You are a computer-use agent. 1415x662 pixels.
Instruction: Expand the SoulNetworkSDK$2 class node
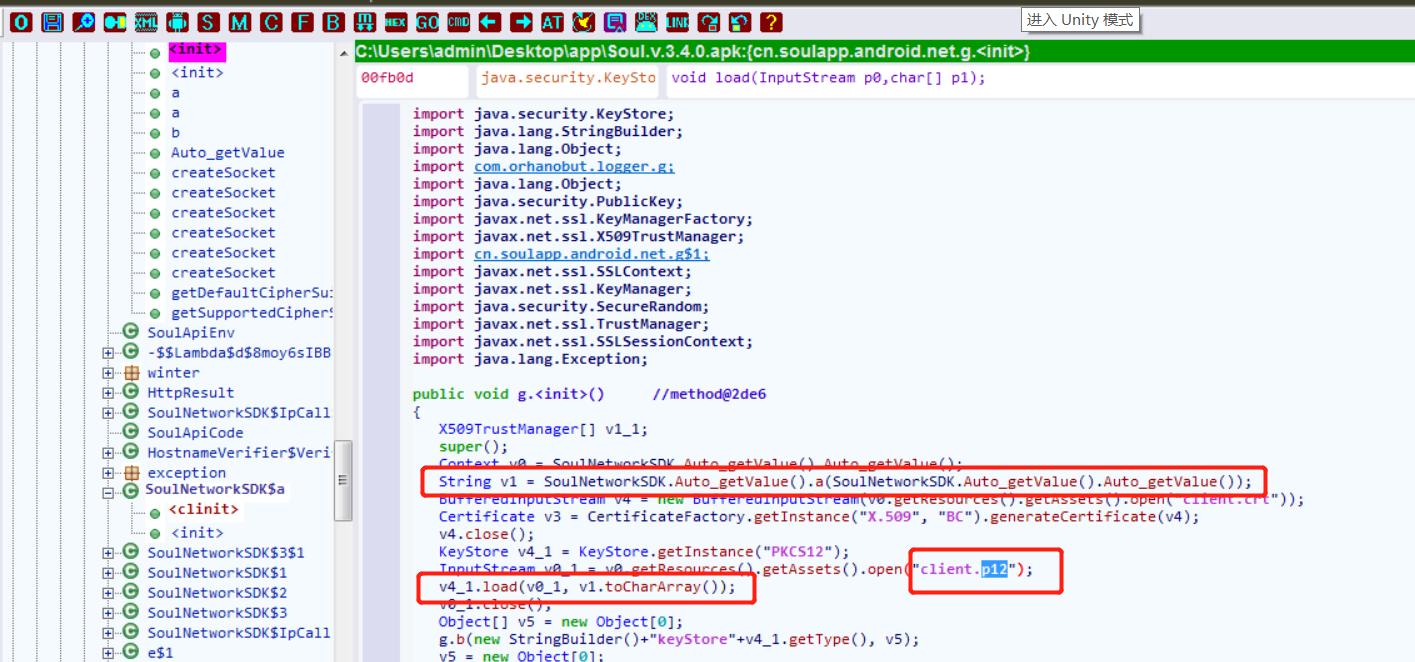coord(109,593)
